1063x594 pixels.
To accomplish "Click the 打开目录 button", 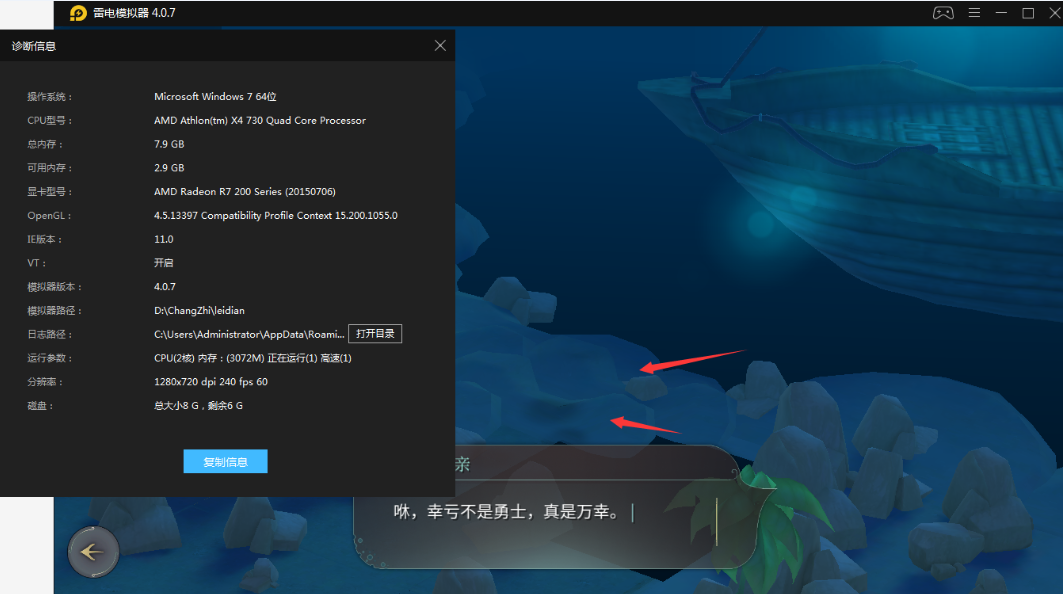I will click(375, 334).
